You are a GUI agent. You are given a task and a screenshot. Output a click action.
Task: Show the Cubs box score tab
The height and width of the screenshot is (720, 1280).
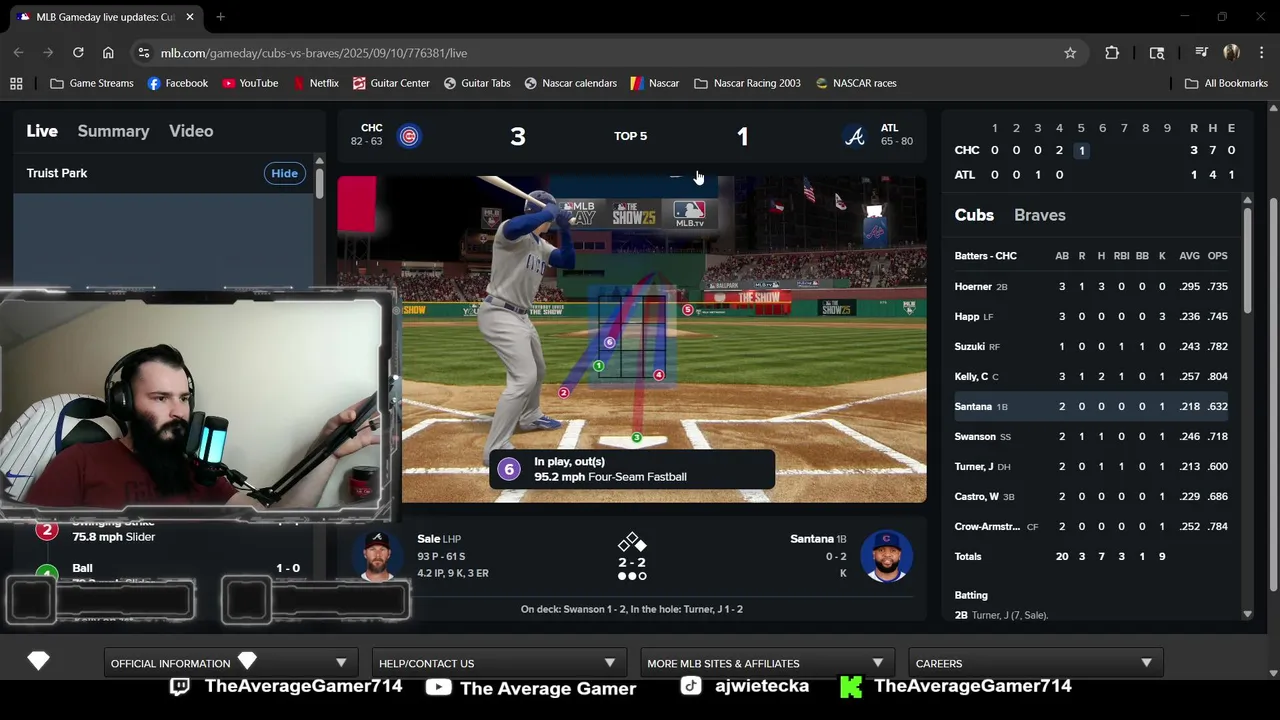tap(974, 215)
